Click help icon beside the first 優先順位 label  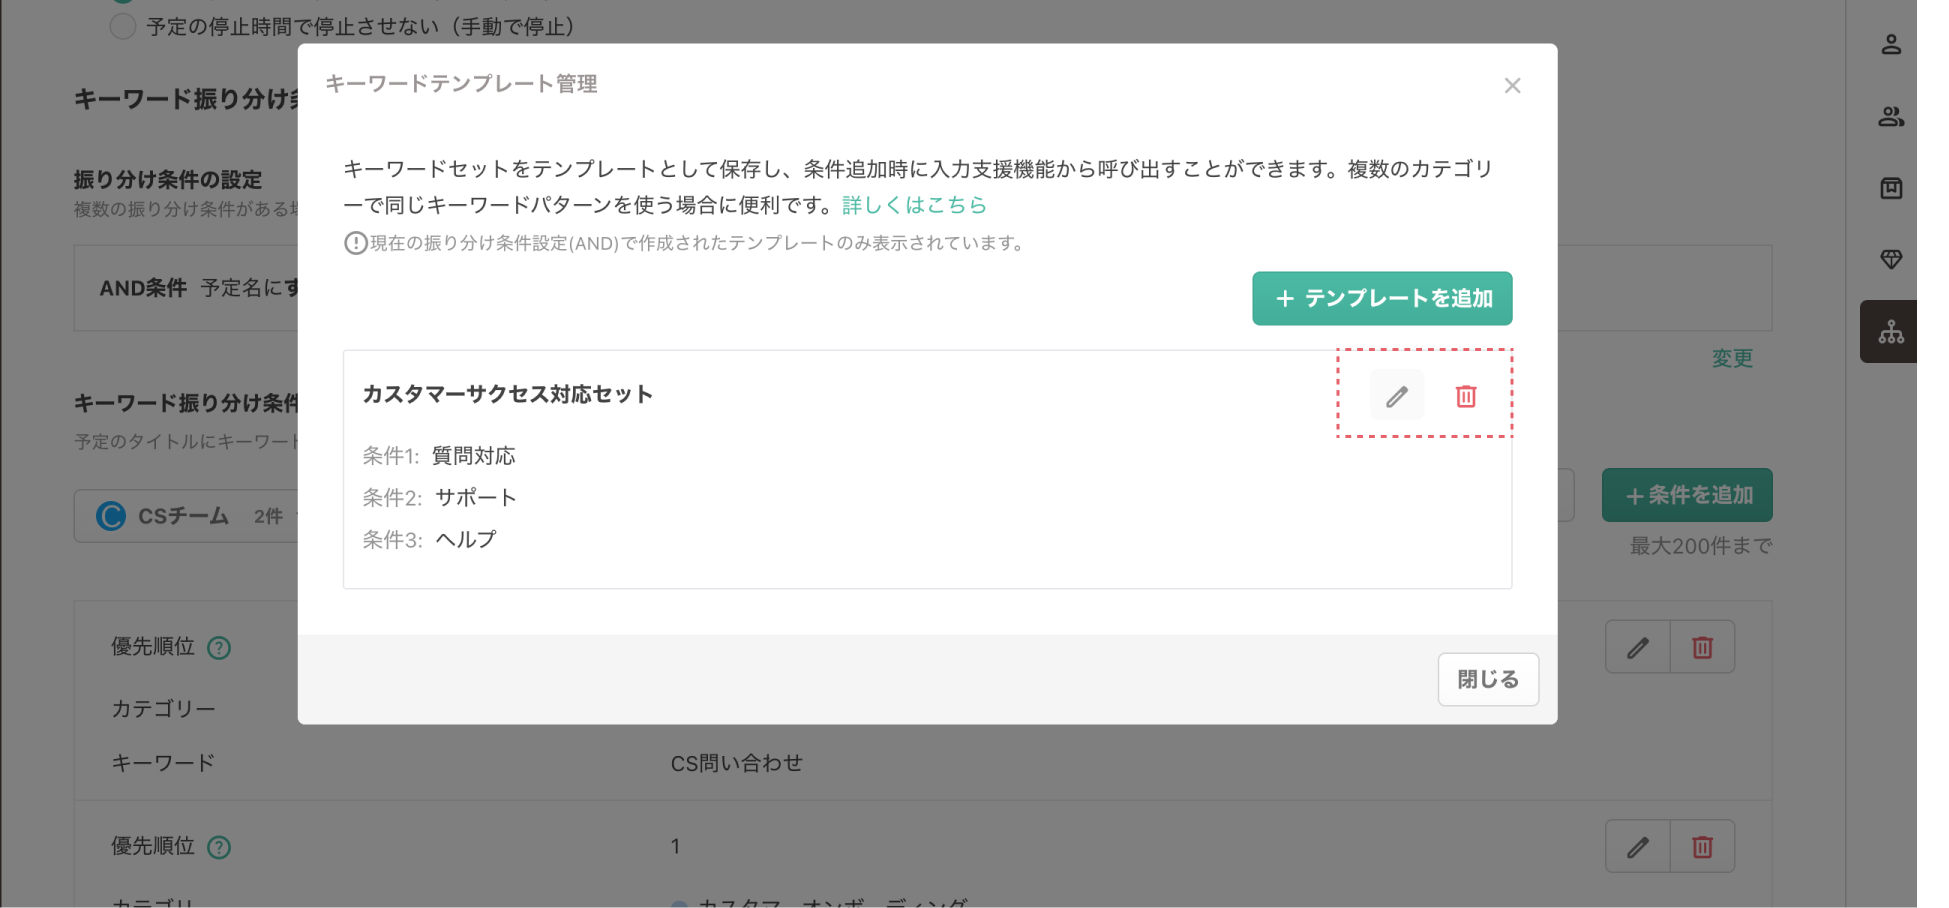coord(219,648)
